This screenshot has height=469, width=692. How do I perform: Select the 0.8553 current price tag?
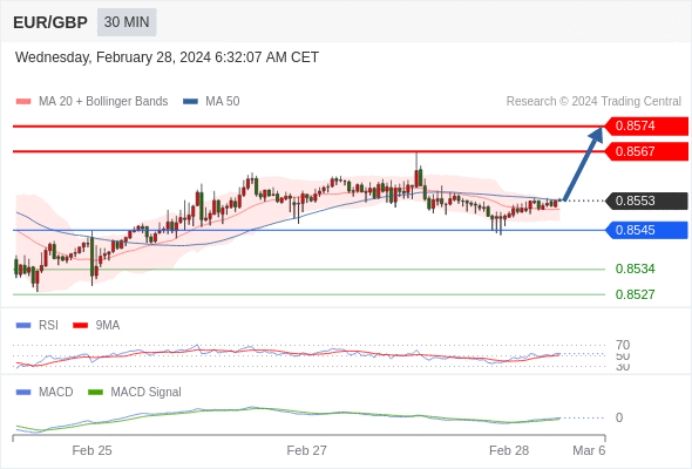(647, 201)
